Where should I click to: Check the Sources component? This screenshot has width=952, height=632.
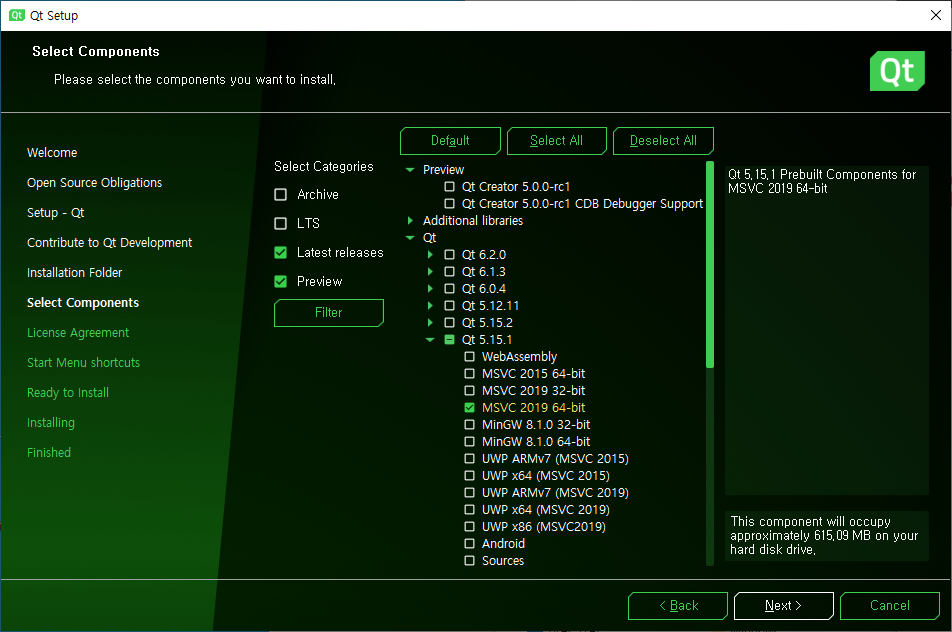pos(469,560)
